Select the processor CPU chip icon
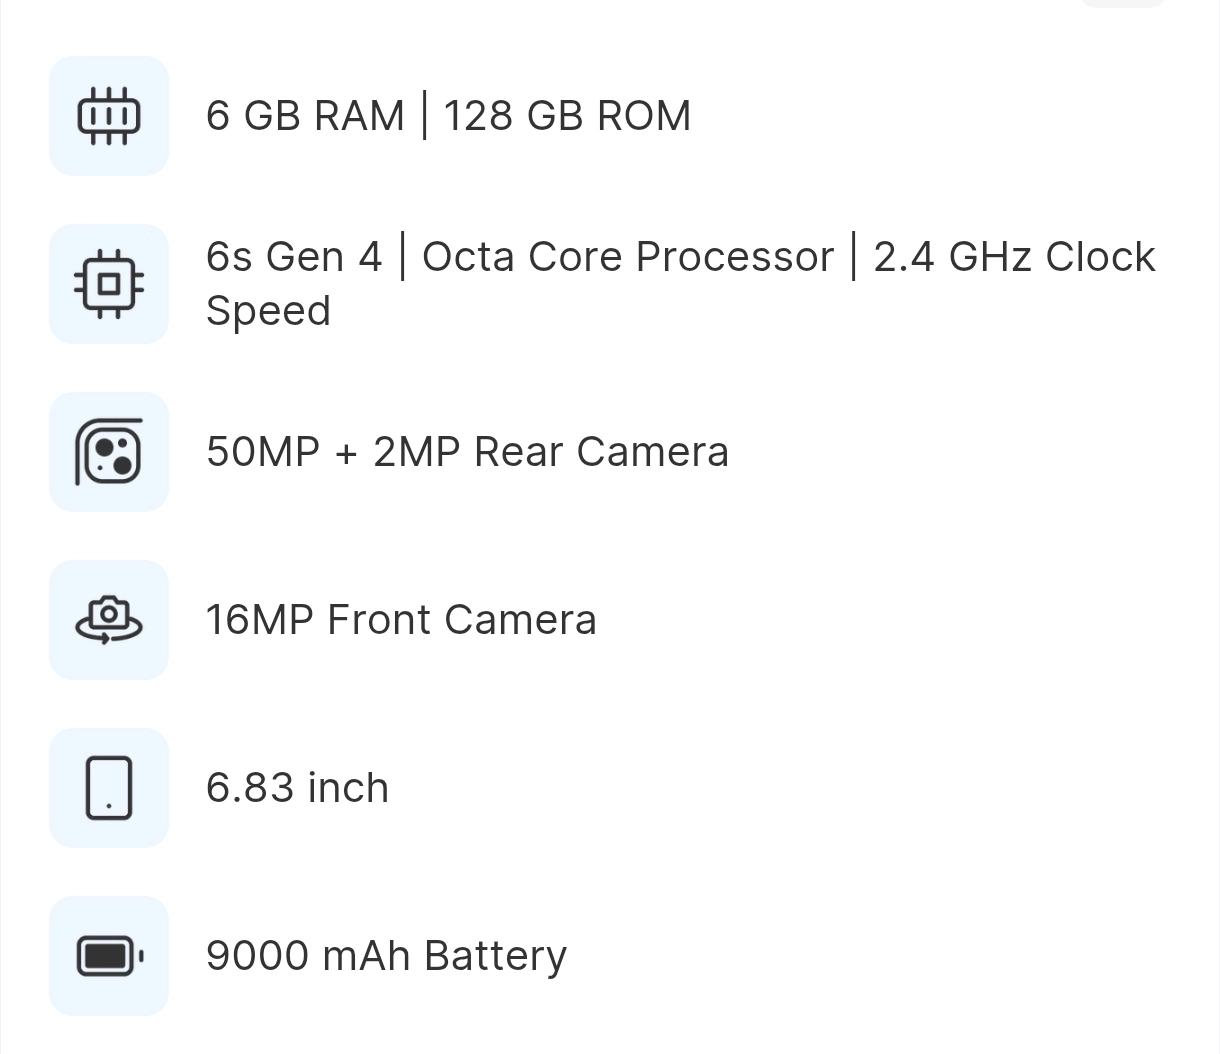The image size is (1220, 1054). click(x=109, y=284)
